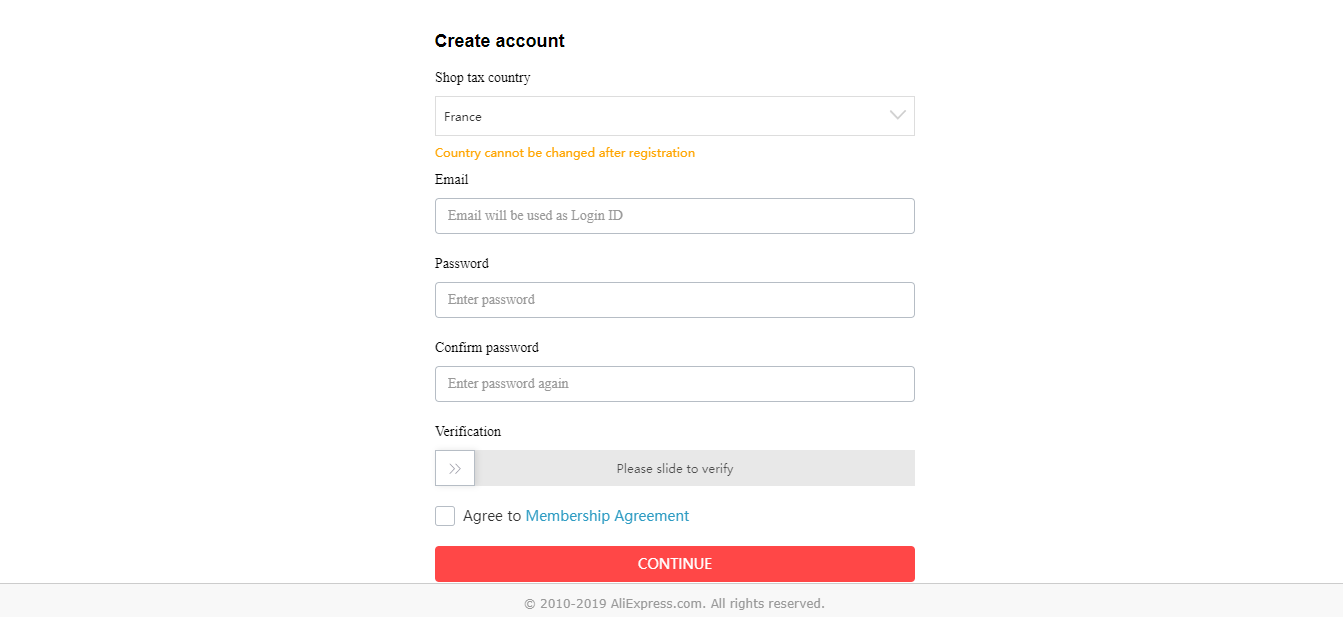Open the Shop tax country combo box

674,116
